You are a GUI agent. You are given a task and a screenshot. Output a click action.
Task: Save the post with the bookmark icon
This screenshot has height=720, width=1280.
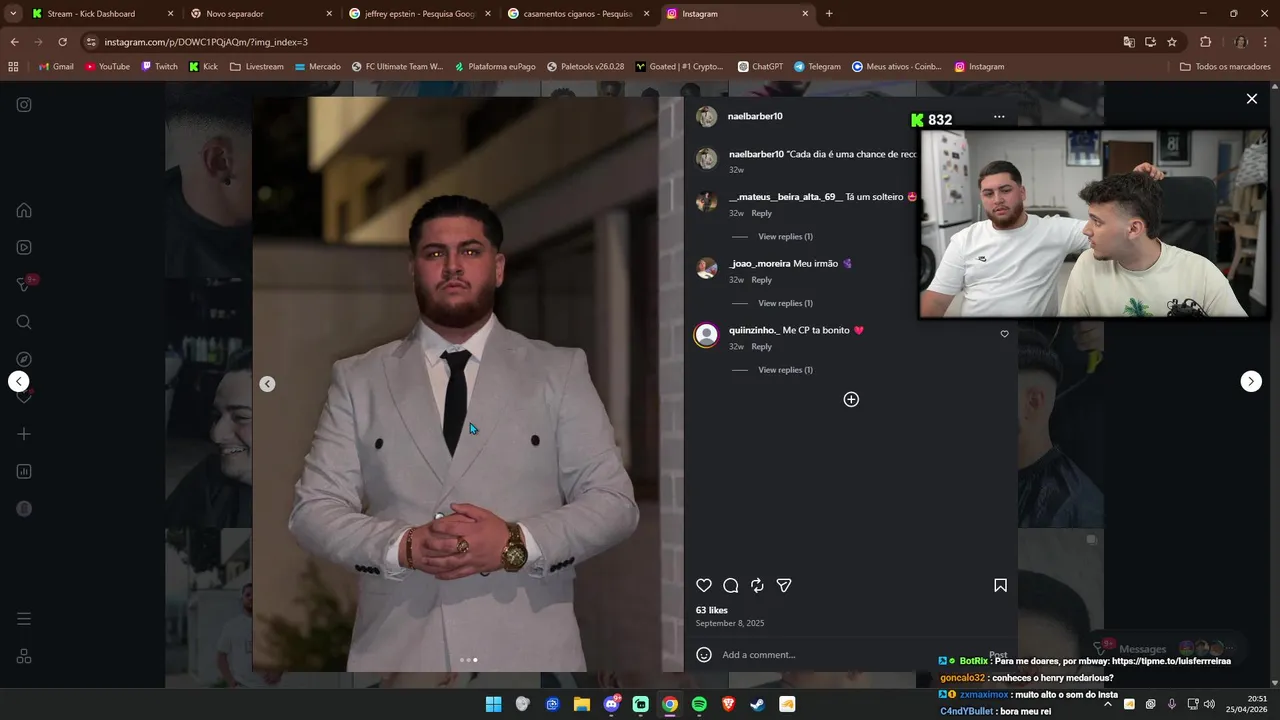[1000, 585]
